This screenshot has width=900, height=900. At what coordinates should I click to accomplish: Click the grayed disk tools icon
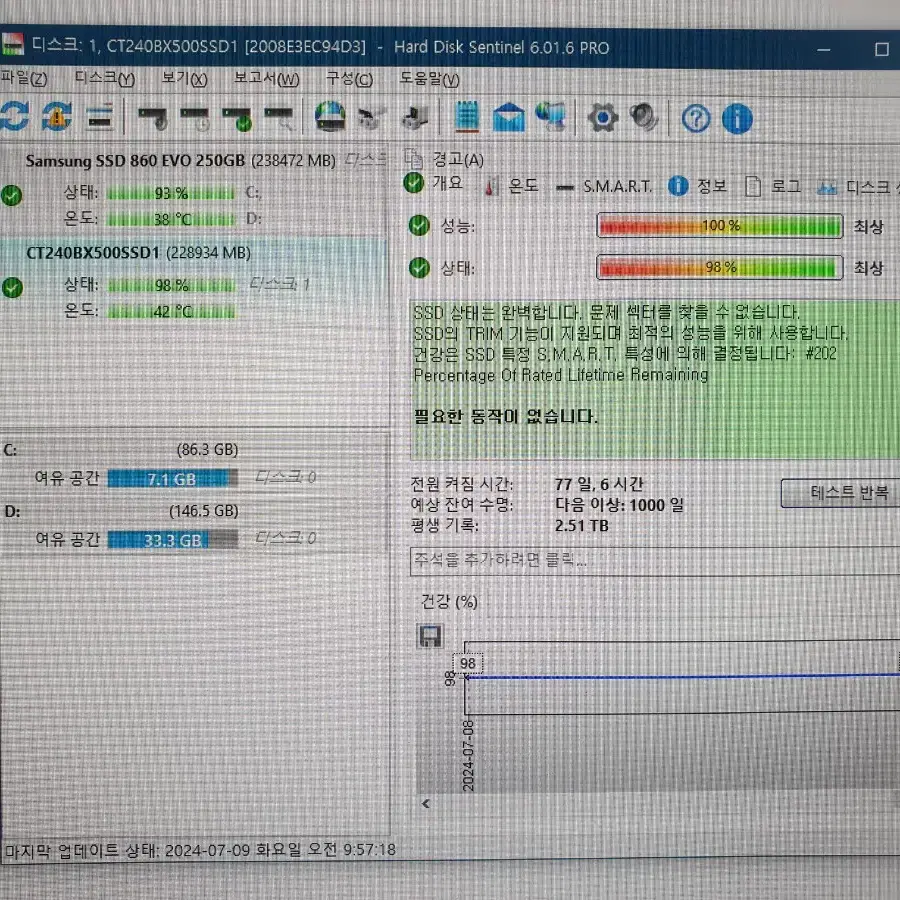pos(371,118)
